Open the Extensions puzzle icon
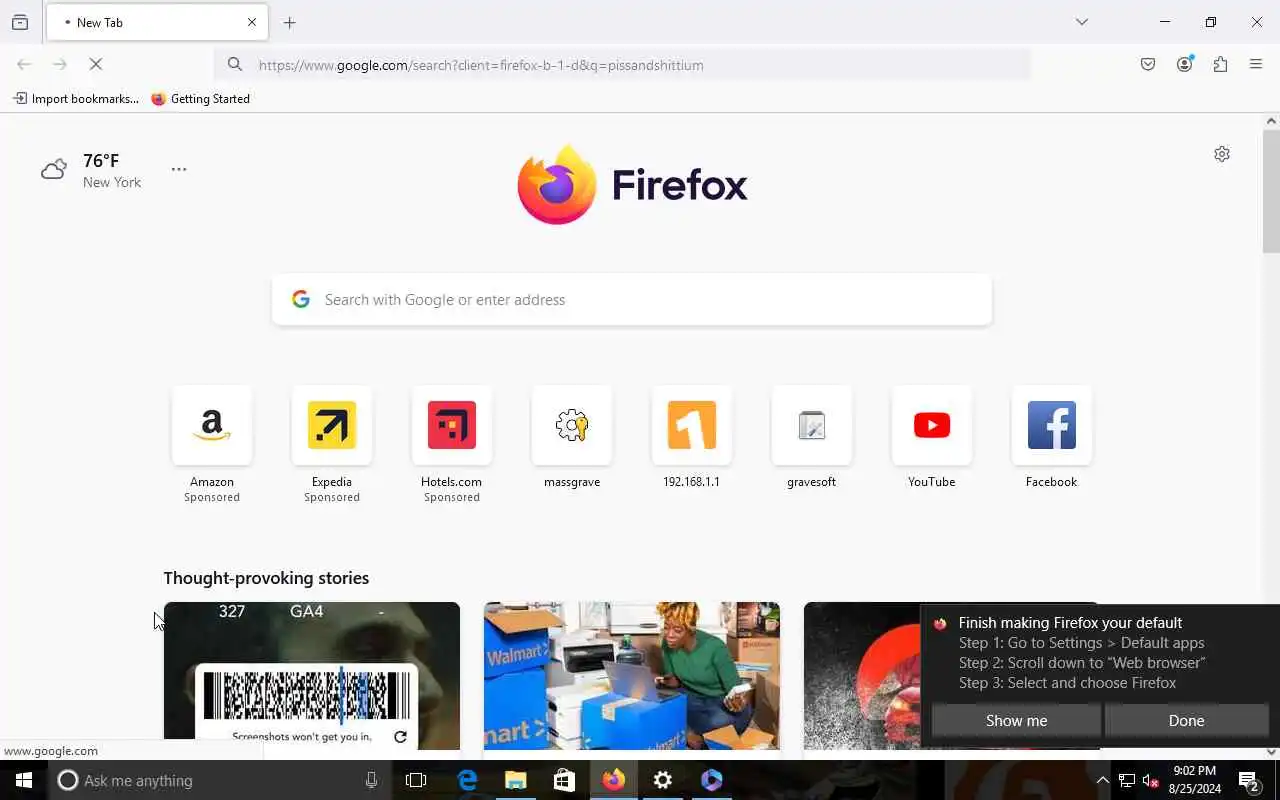This screenshot has width=1280, height=800. [1220, 64]
